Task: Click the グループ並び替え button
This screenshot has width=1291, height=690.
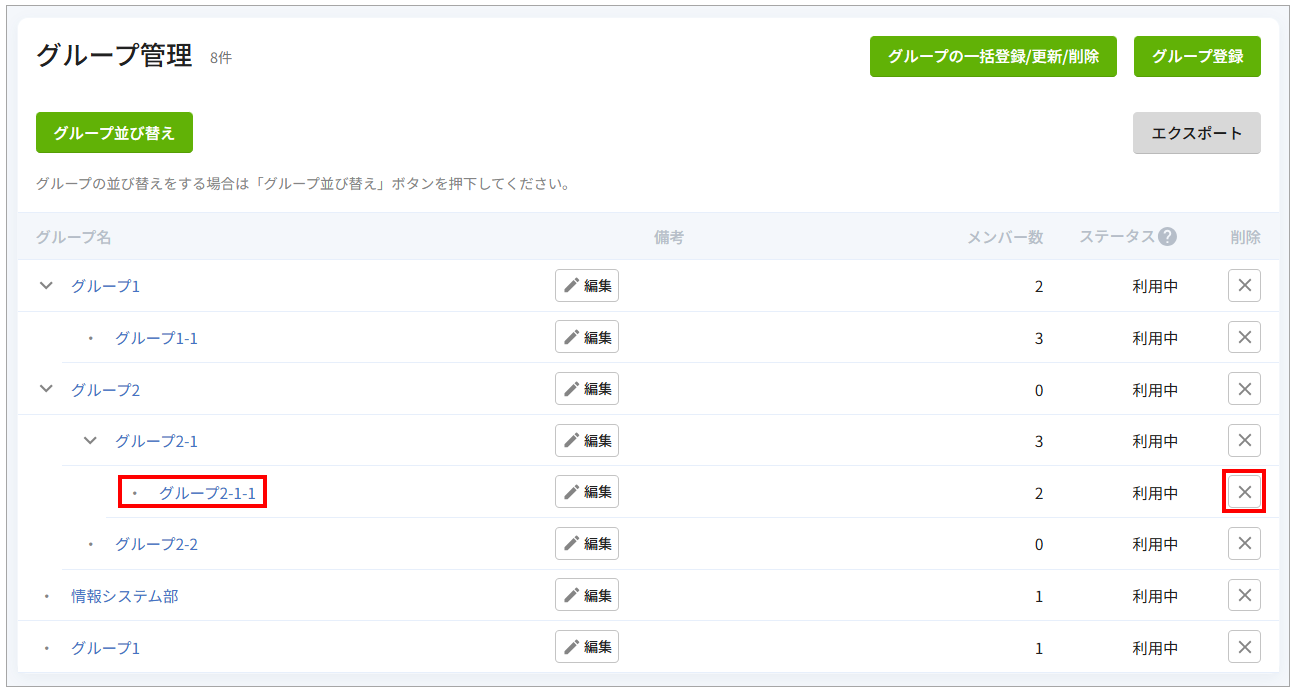Action: coord(114,133)
